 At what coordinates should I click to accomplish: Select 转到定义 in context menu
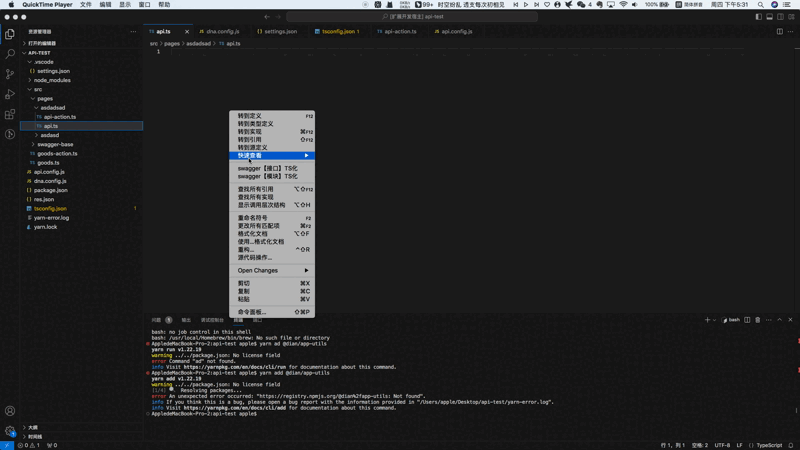(x=272, y=116)
